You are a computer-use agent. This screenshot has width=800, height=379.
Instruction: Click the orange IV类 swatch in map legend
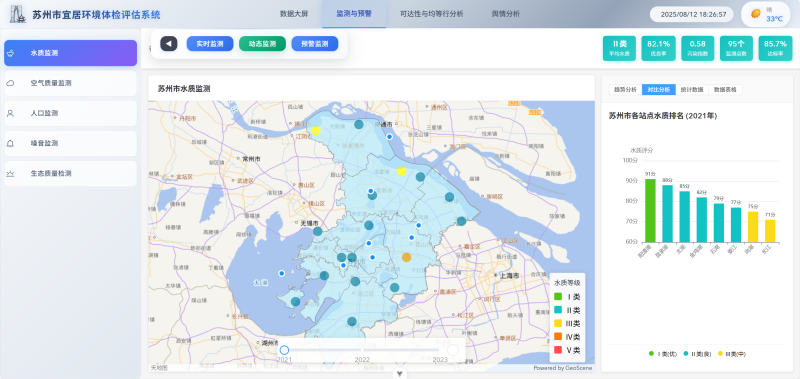(x=558, y=337)
